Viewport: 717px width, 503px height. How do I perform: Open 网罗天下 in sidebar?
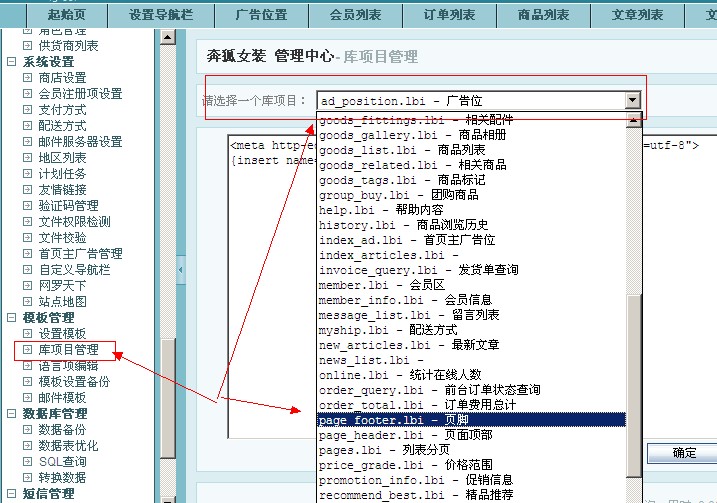point(62,286)
